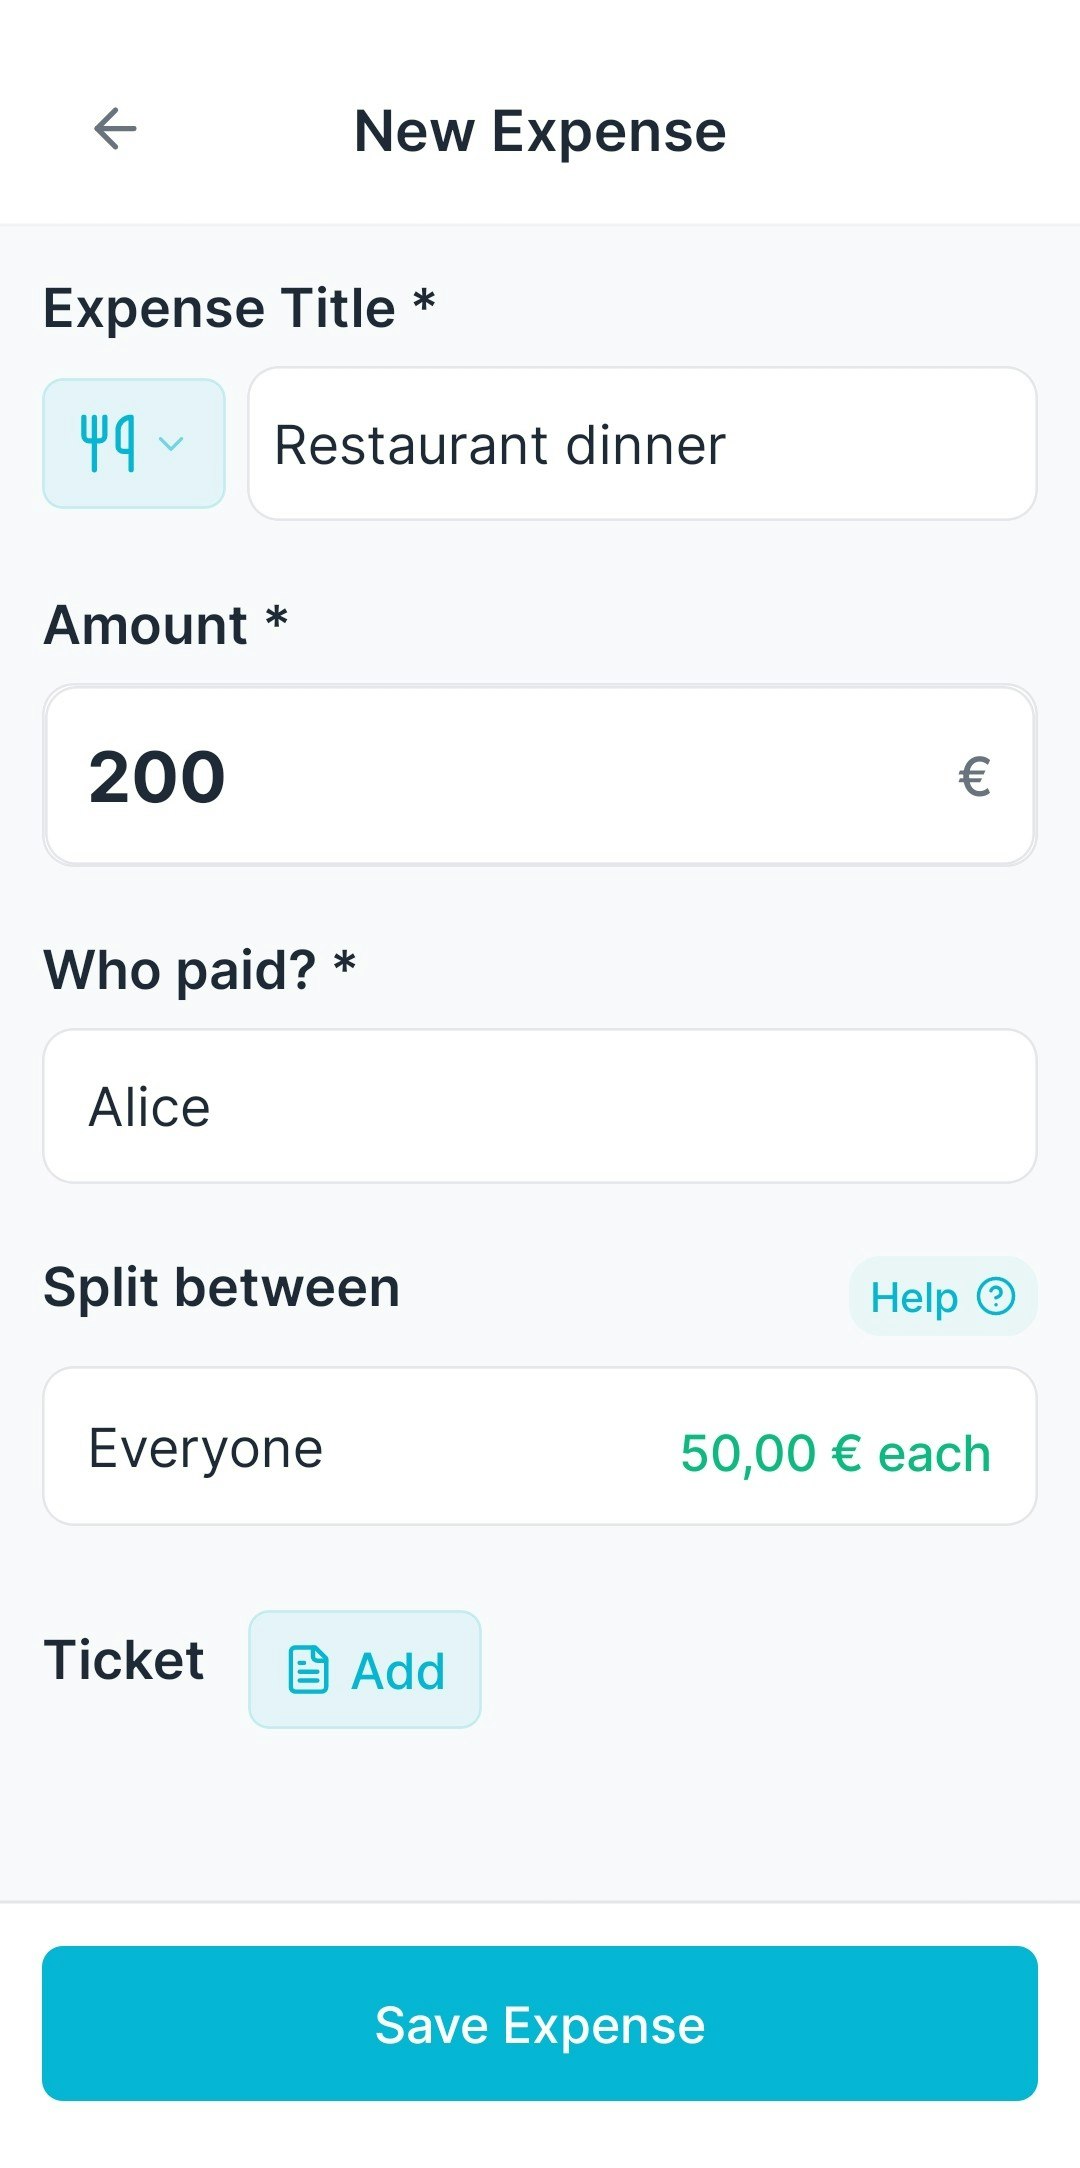Click the 50,00 € each amount
This screenshot has width=1080, height=2168.
coord(836,1453)
